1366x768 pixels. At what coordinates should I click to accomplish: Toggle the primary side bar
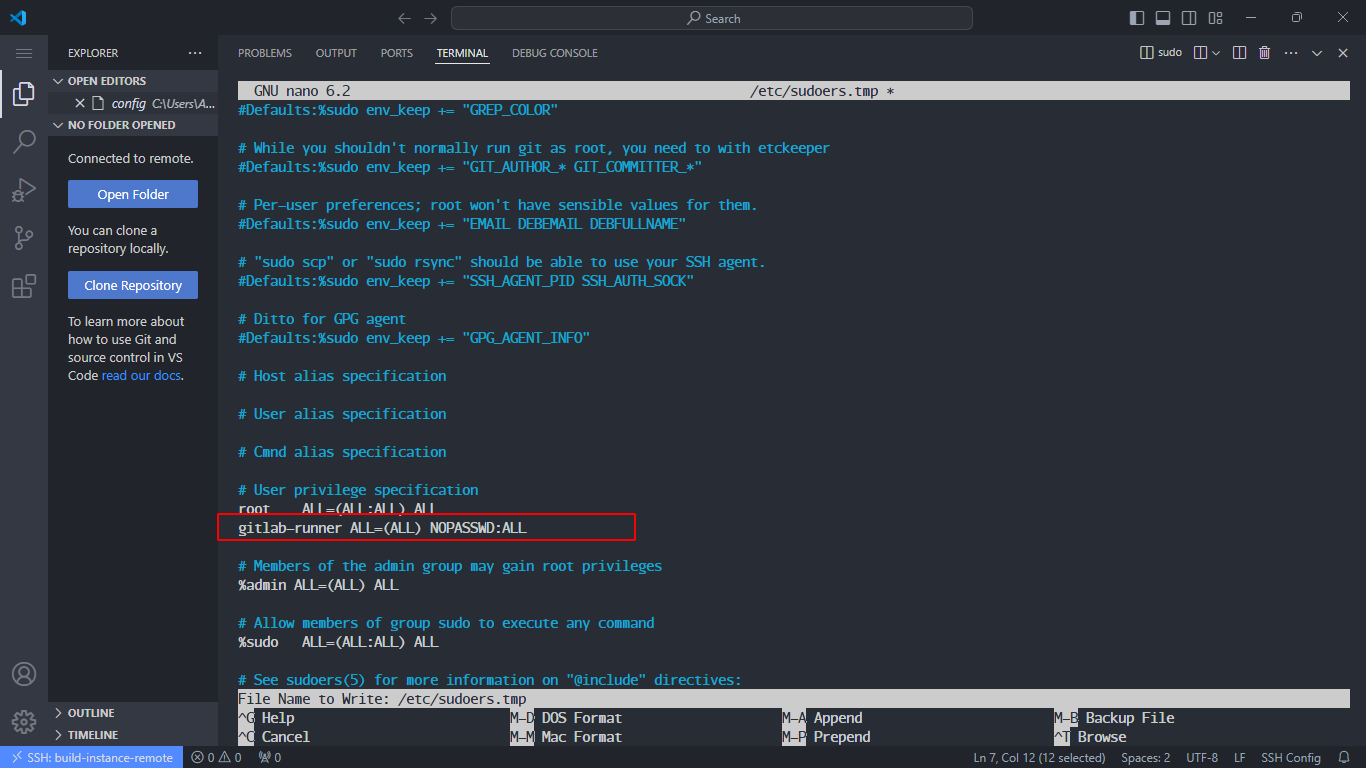click(1137, 18)
